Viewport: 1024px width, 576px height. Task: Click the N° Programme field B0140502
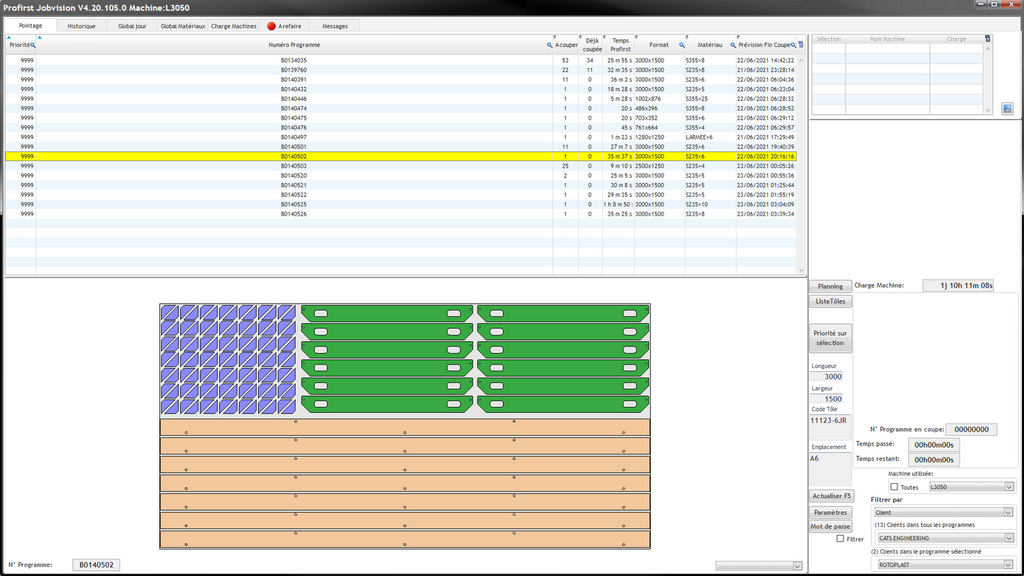96,565
